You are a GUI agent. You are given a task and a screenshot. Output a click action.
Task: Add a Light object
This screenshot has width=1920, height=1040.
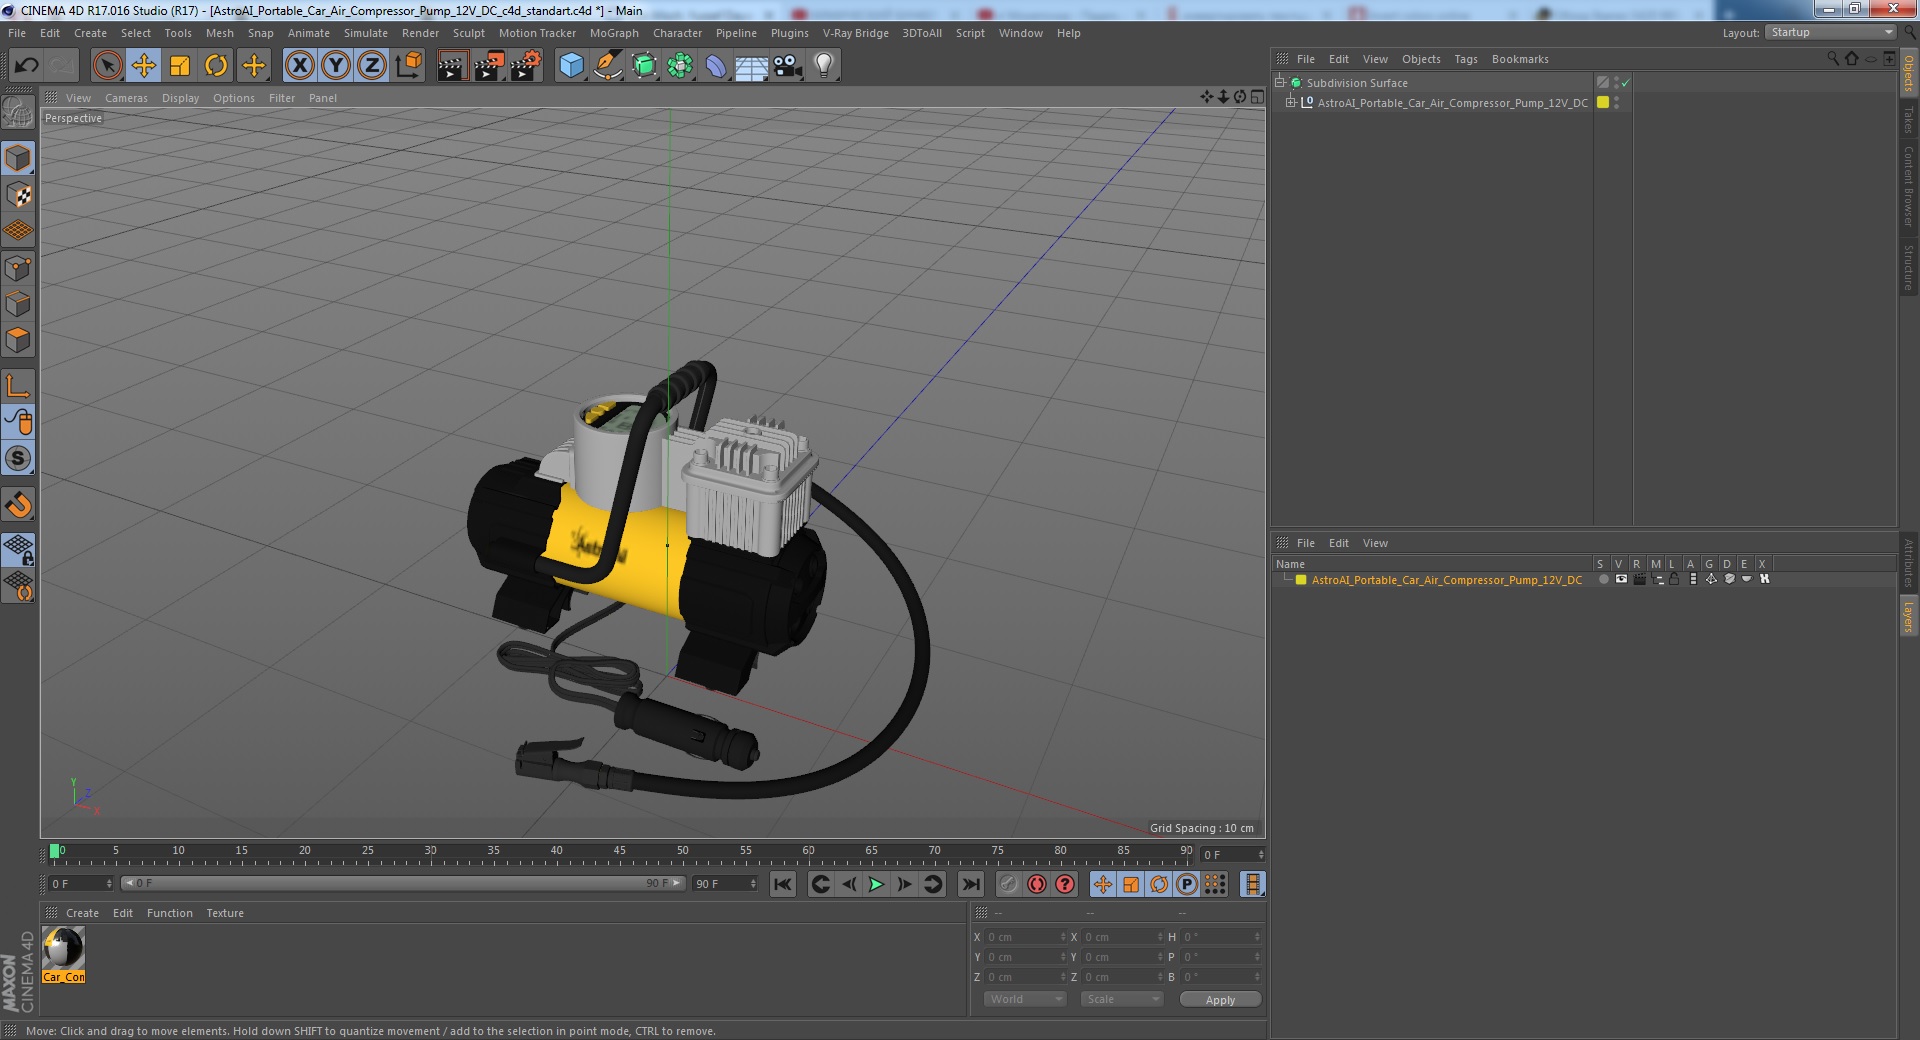pos(823,66)
